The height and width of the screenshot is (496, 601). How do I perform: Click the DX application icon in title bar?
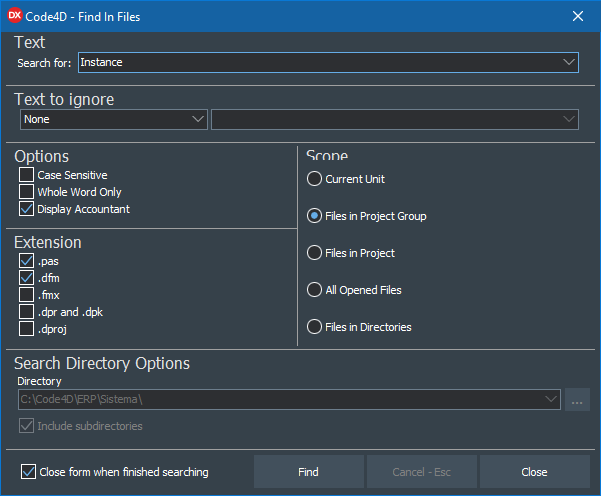pyautogui.click(x=14, y=15)
